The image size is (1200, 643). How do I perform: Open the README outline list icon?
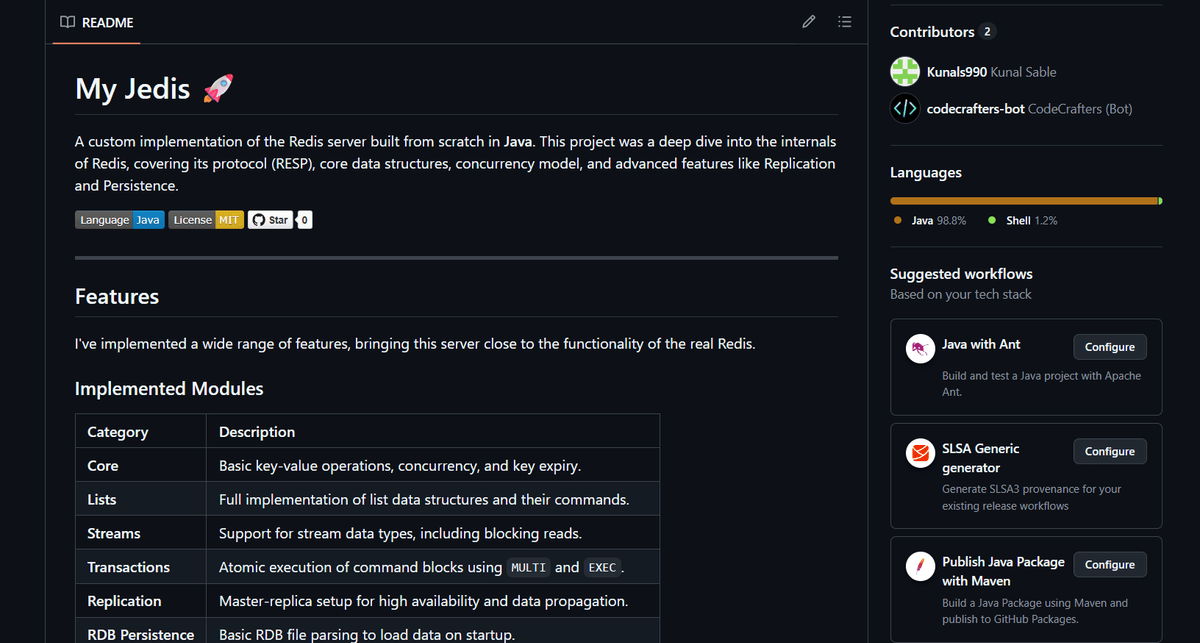click(844, 22)
